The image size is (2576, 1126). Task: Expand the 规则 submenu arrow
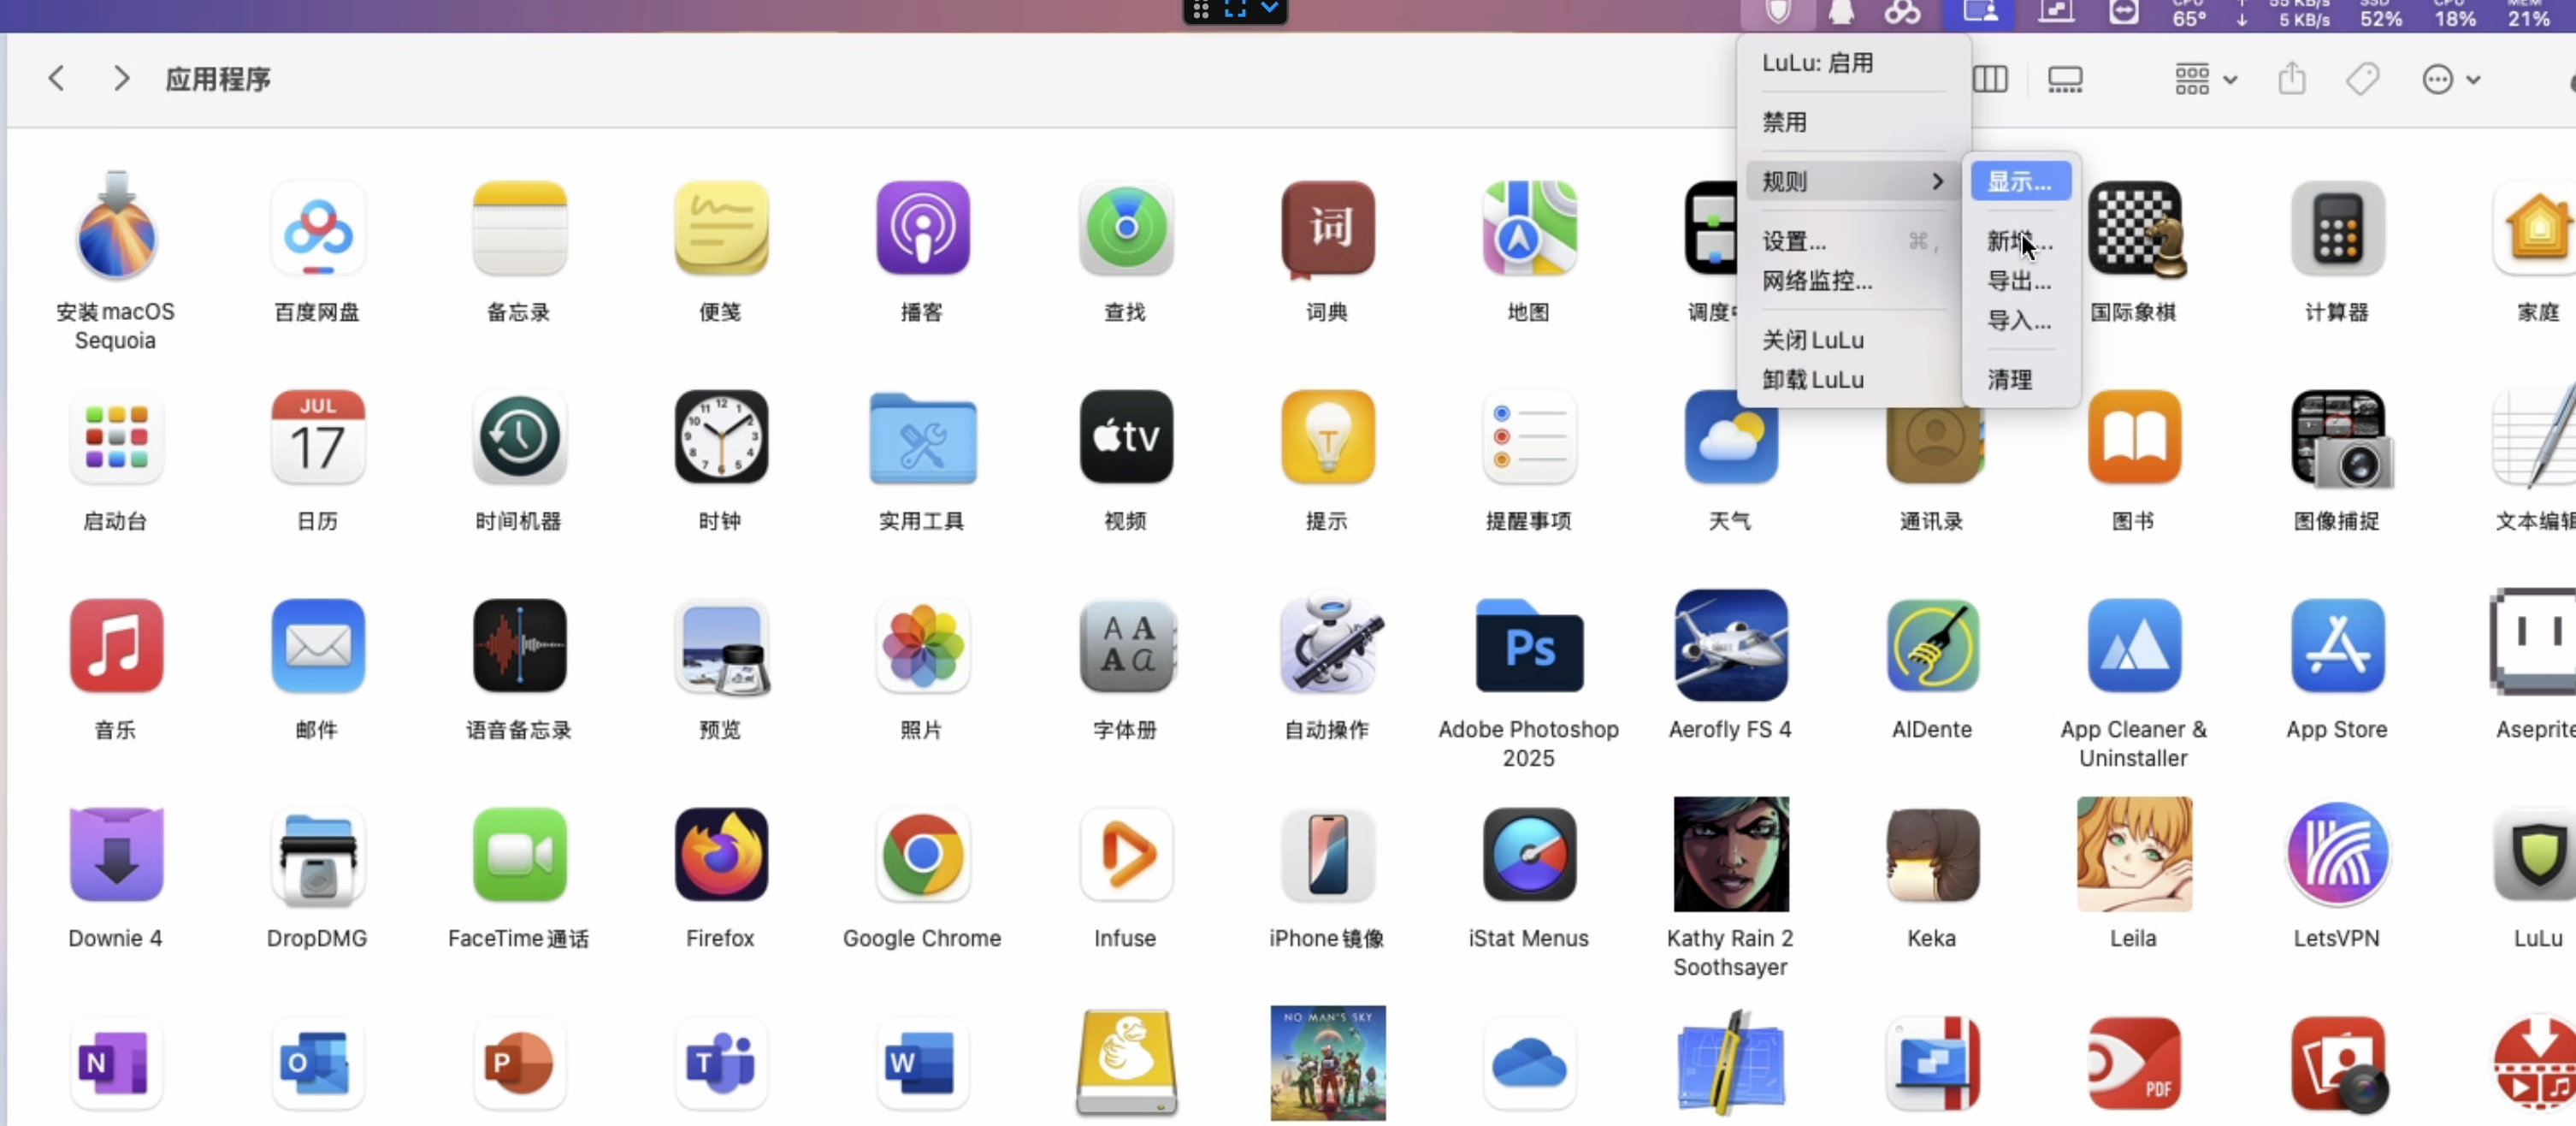[1937, 181]
